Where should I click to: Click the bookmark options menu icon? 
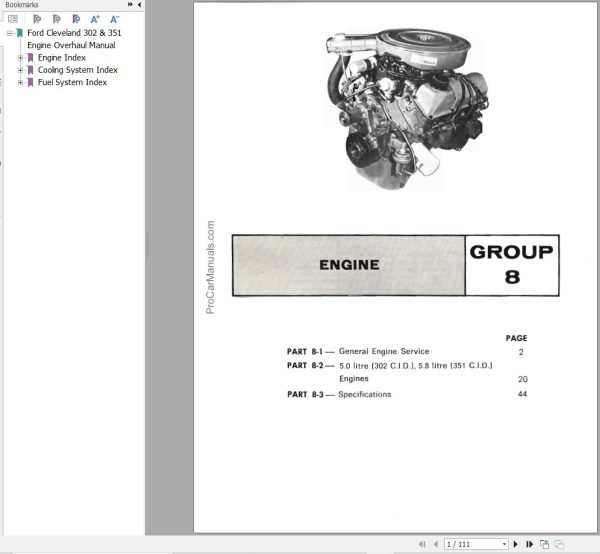pos(13,19)
